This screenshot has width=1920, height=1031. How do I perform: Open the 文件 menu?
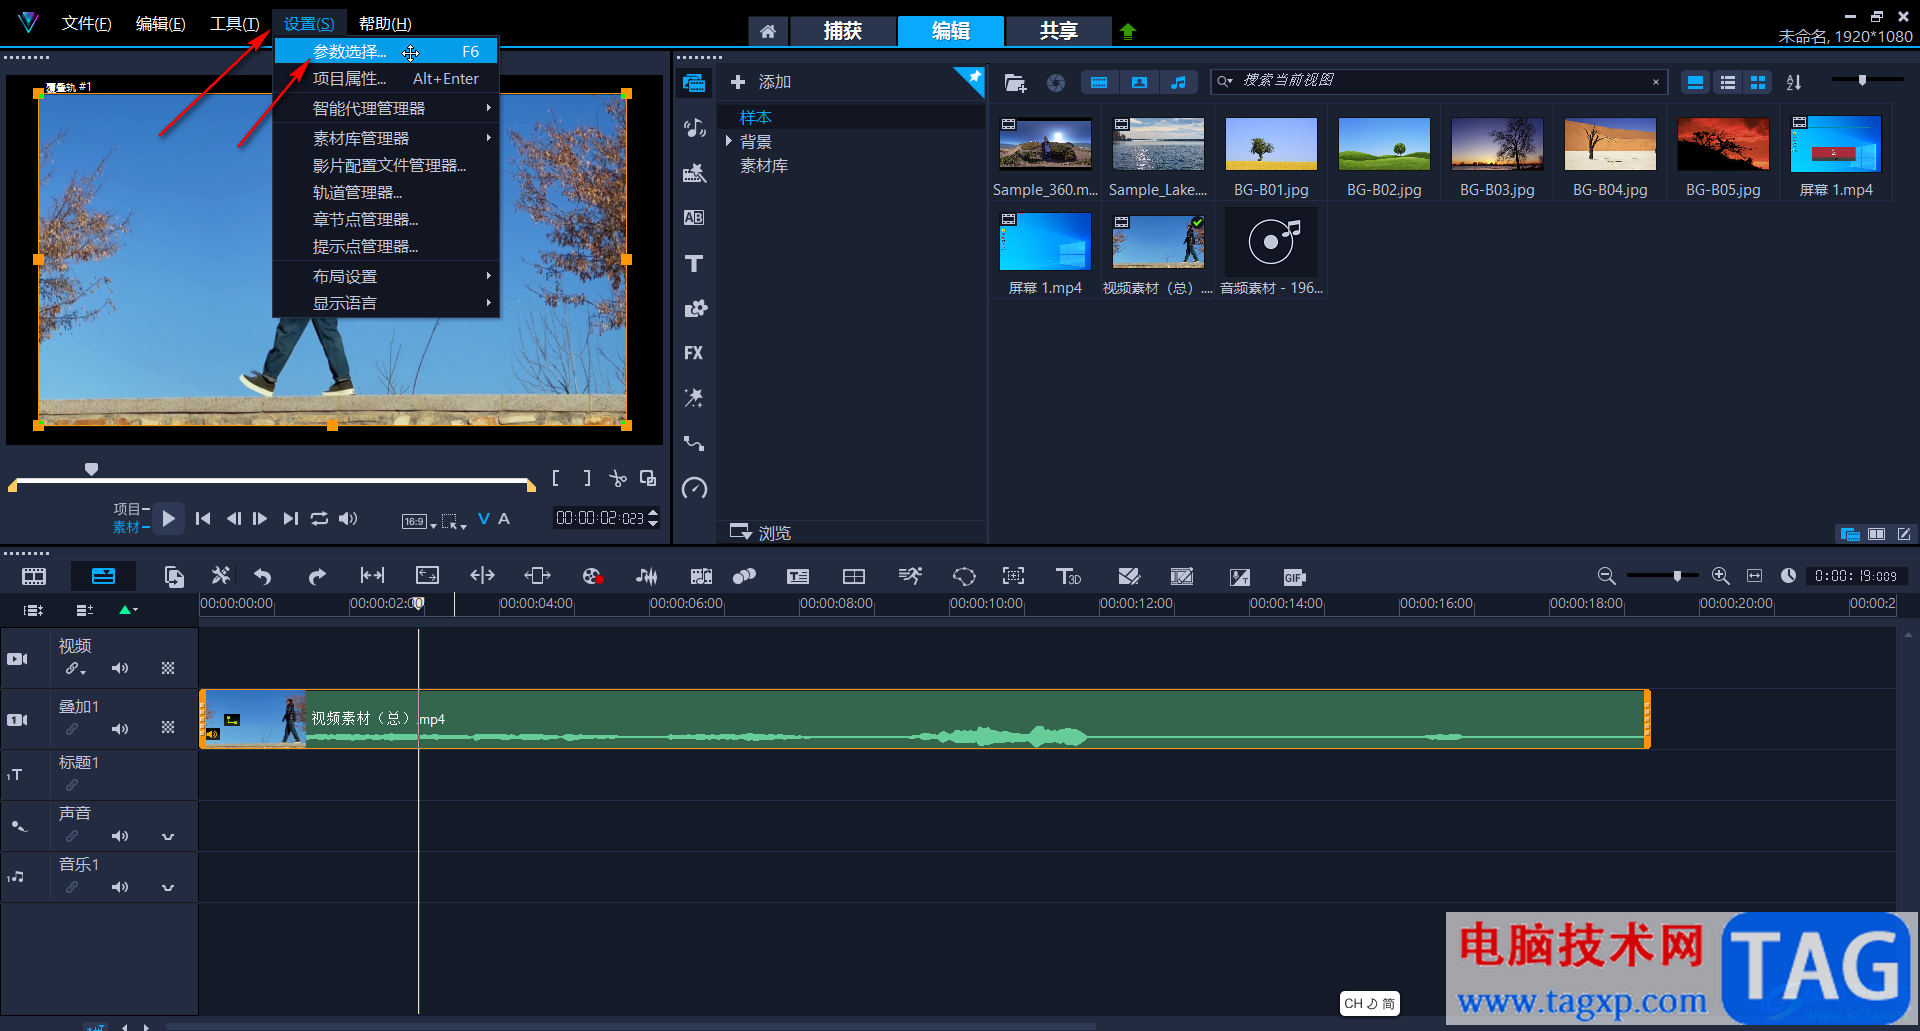86,24
